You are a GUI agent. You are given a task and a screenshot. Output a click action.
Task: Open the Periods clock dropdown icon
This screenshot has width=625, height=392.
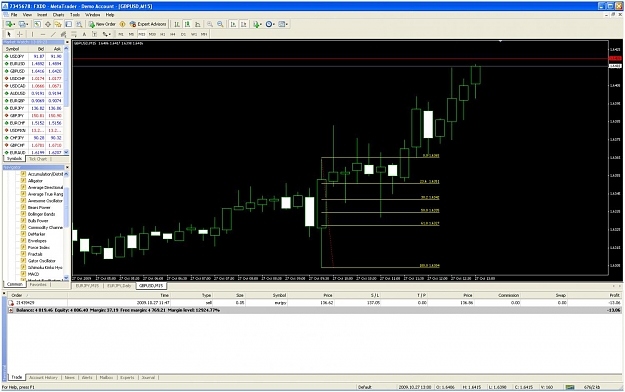pyautogui.click(x=270, y=24)
